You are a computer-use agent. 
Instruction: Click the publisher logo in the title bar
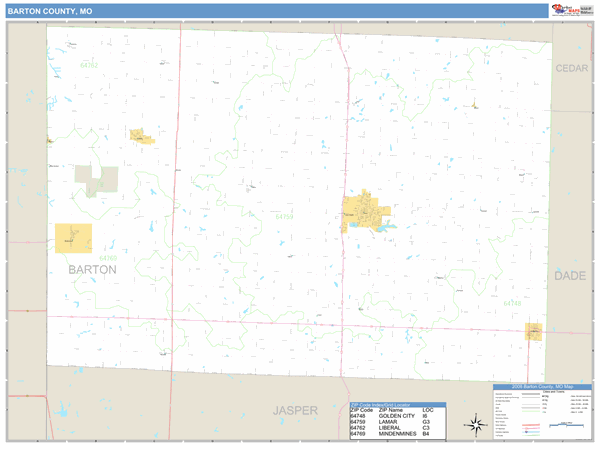pyautogui.click(x=570, y=10)
